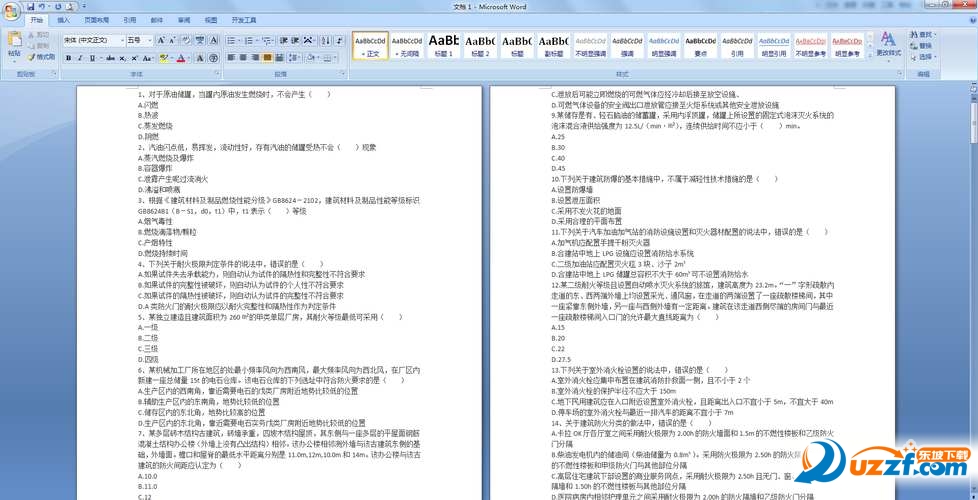978x500 pixels.
Task: Show or hide paragraph marks
Action: 339,41
